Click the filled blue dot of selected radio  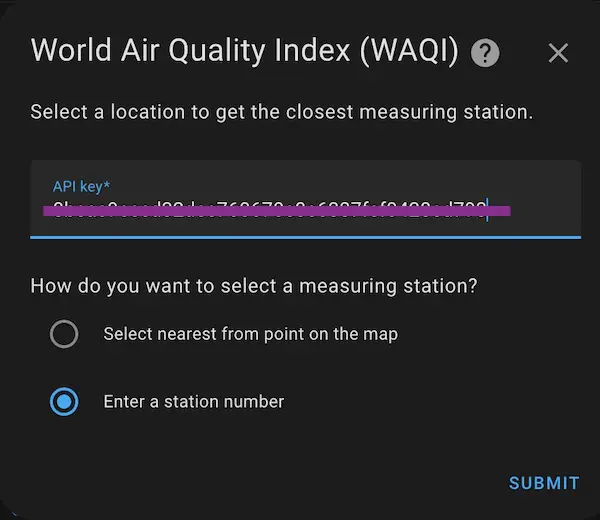64,402
